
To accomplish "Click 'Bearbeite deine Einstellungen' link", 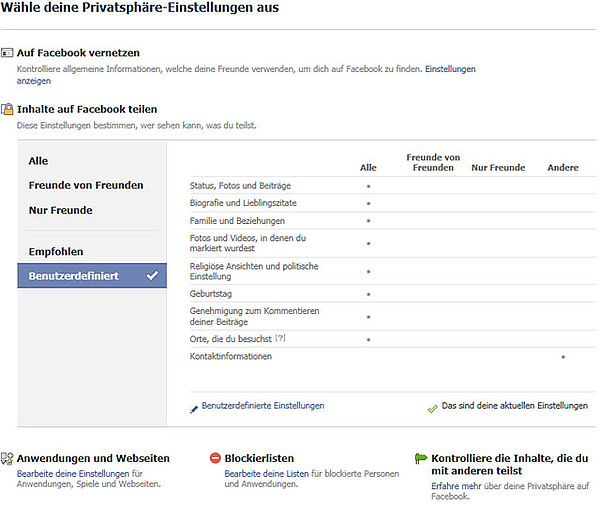I will point(73,473).
